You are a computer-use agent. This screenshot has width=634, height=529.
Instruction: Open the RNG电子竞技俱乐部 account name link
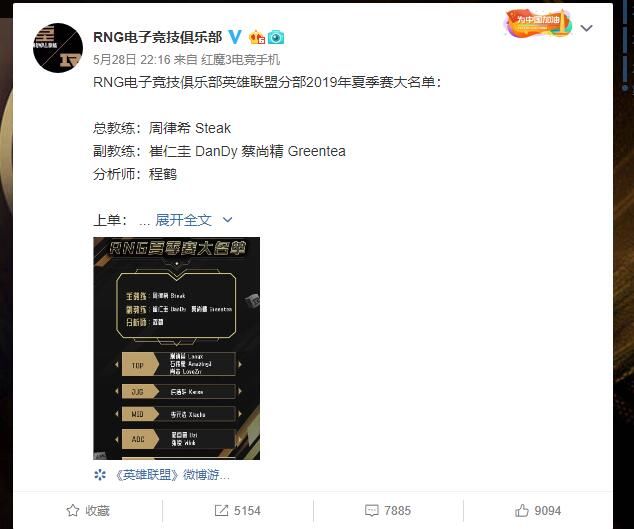(158, 37)
